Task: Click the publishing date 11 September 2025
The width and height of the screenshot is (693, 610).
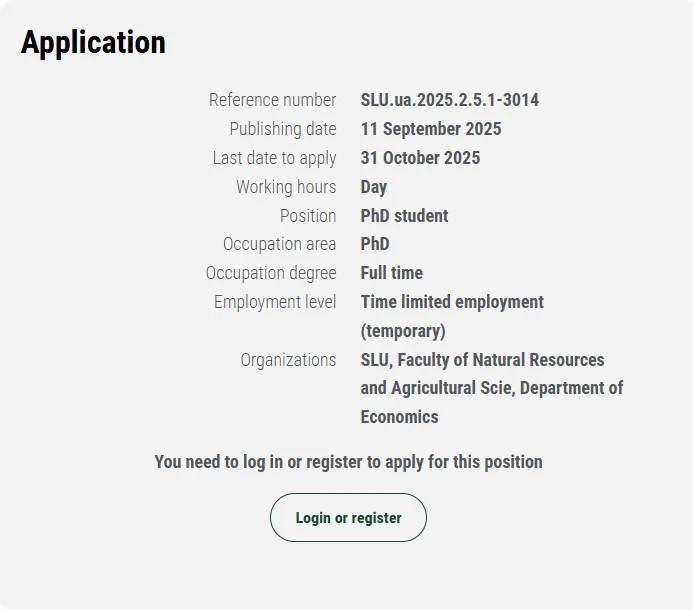Action: [x=431, y=129]
